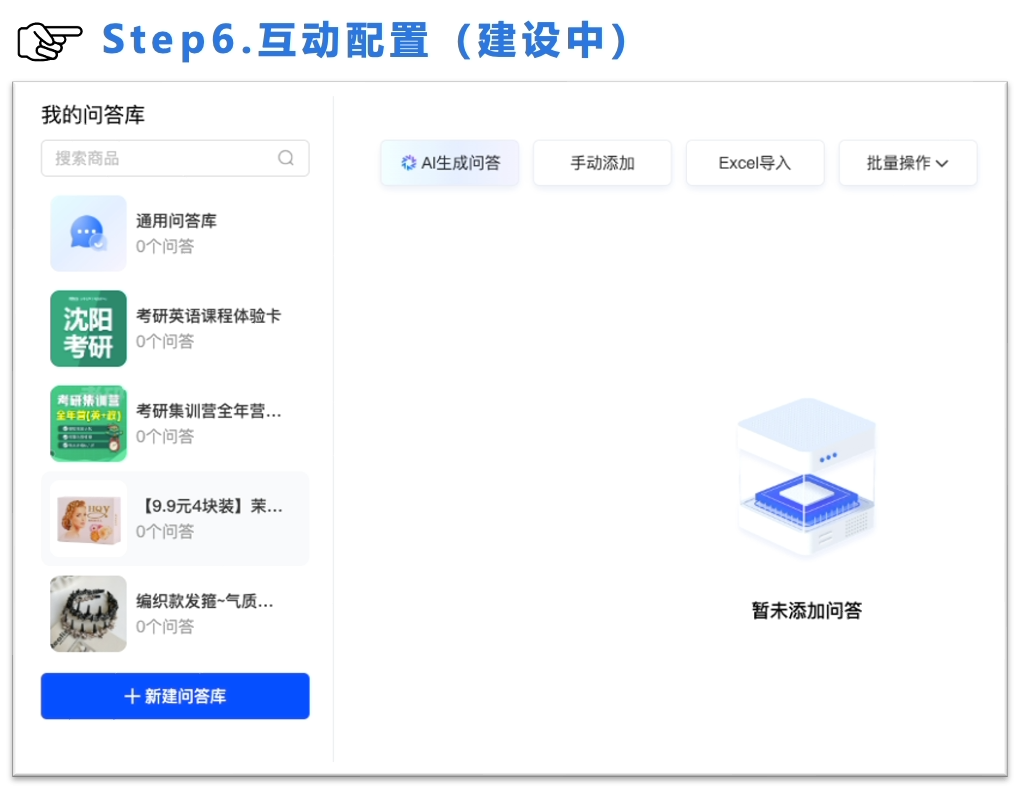Select the 编织款发箍 product thumbnail

[88, 613]
